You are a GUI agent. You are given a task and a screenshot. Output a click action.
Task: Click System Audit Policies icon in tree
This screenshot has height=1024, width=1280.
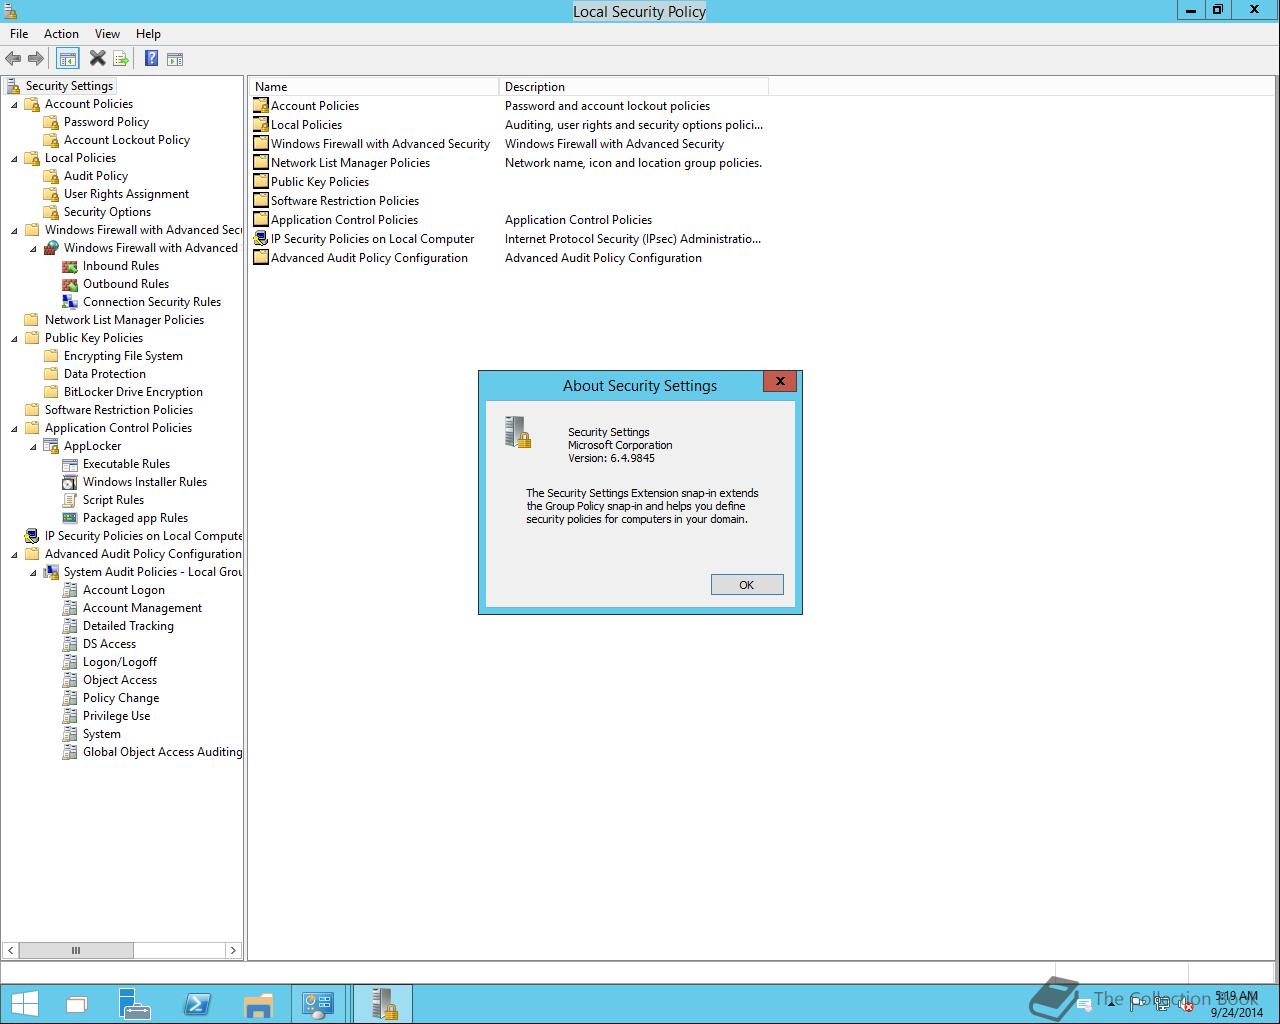click(51, 572)
